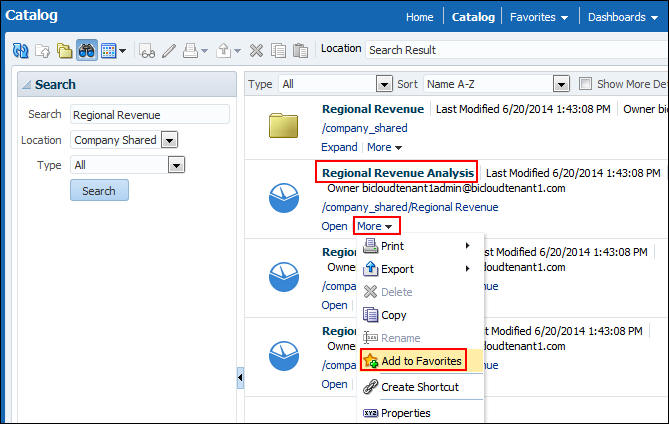Image resolution: width=669 pixels, height=424 pixels.
Task: Click the Location Search Result field
Action: tap(517, 50)
